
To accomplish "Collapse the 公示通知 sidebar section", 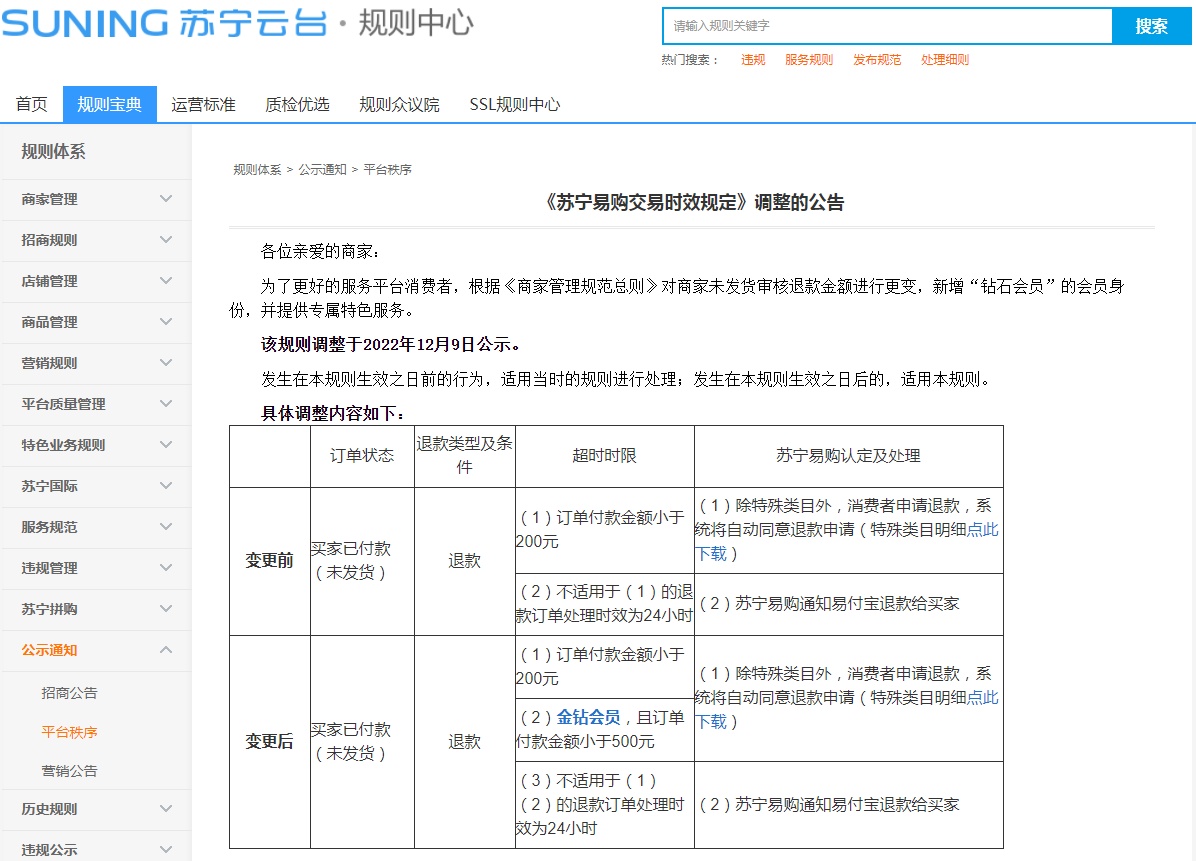I will coord(96,651).
